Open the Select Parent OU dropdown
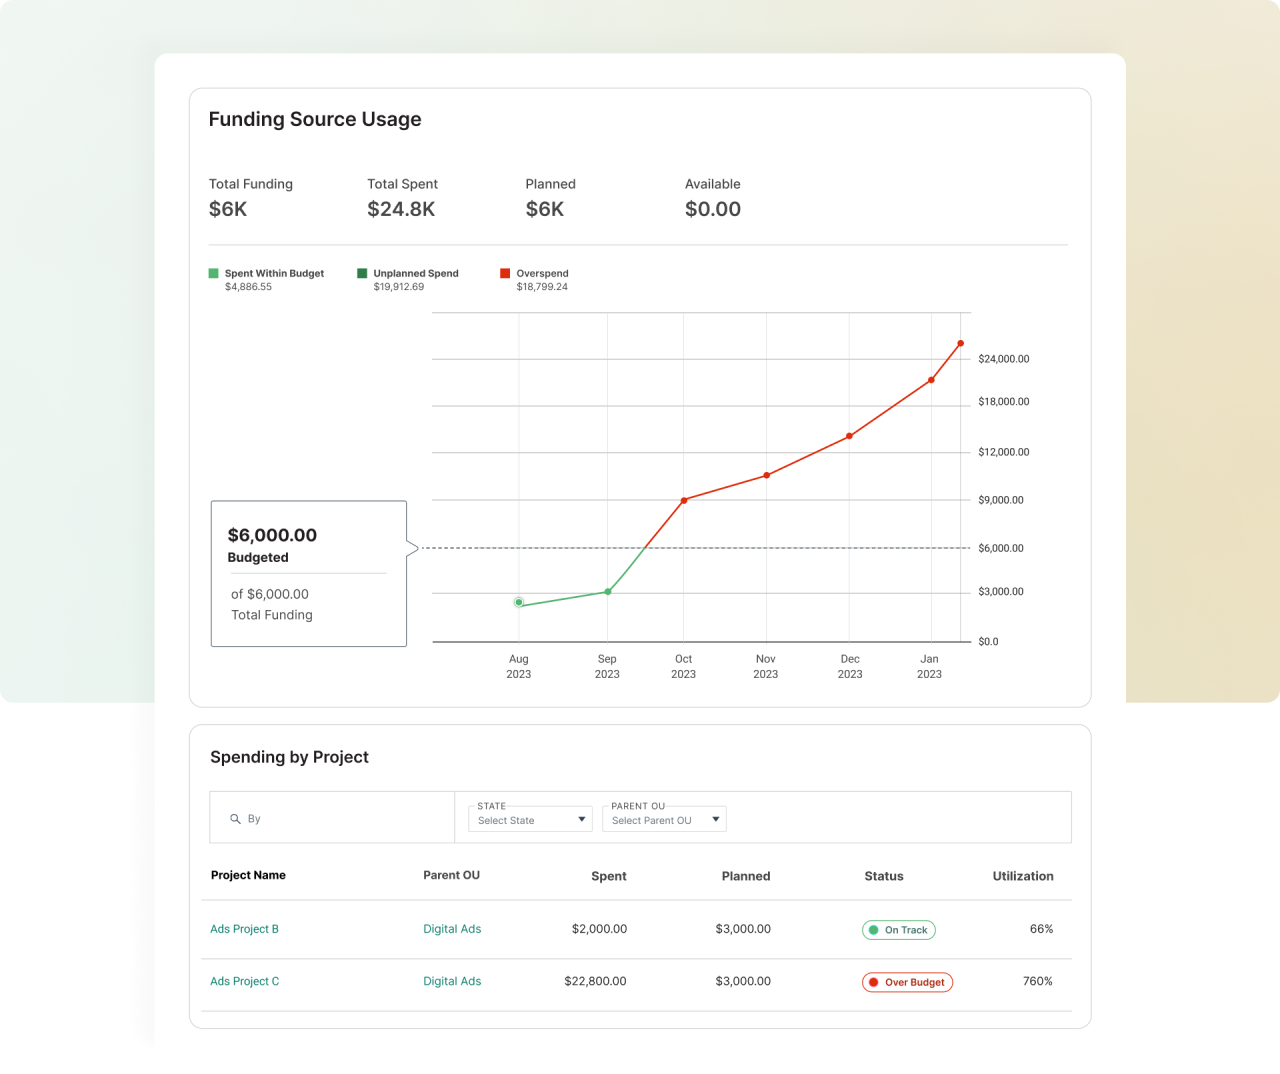Image resolution: width=1280 pixels, height=1074 pixels. tap(664, 820)
